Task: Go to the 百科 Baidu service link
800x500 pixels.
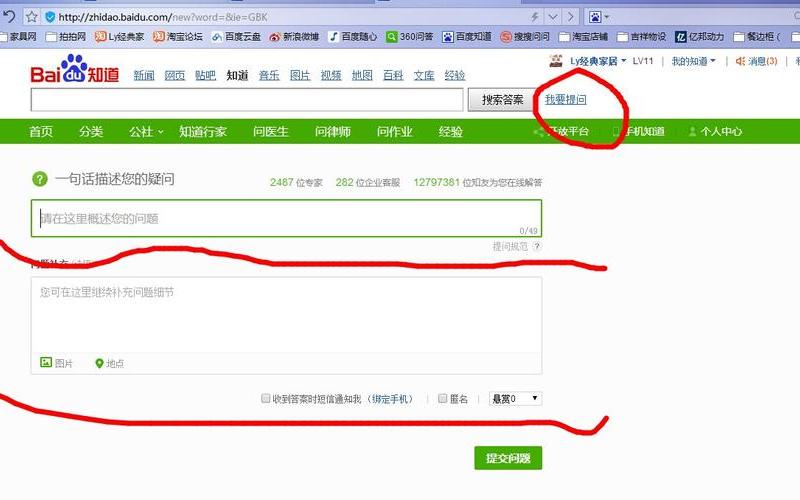Action: tap(393, 76)
